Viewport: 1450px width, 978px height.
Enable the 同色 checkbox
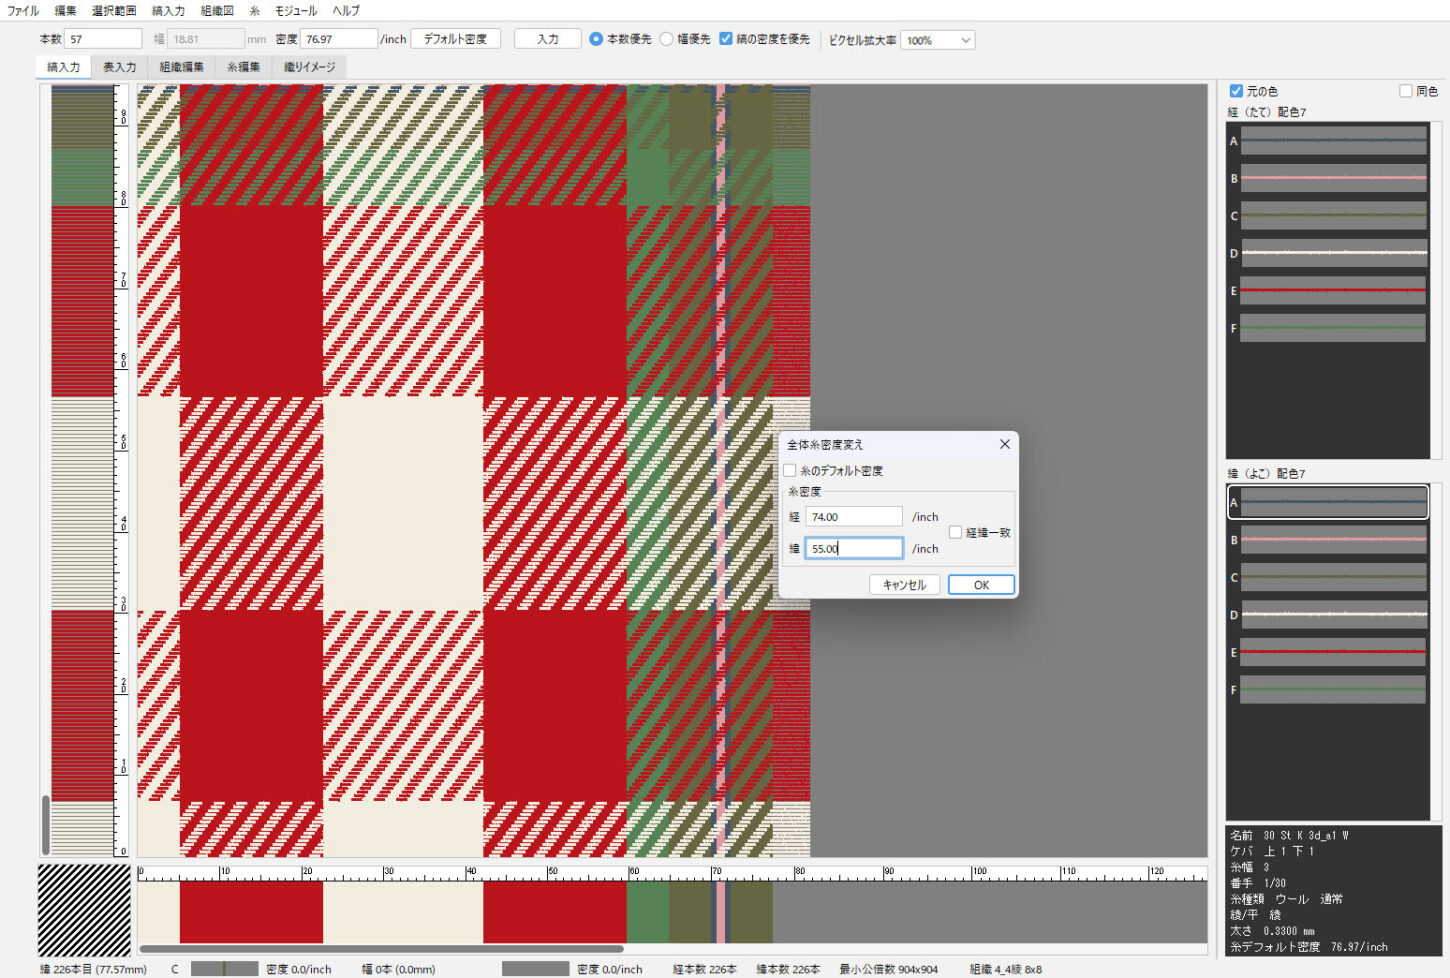(1406, 91)
